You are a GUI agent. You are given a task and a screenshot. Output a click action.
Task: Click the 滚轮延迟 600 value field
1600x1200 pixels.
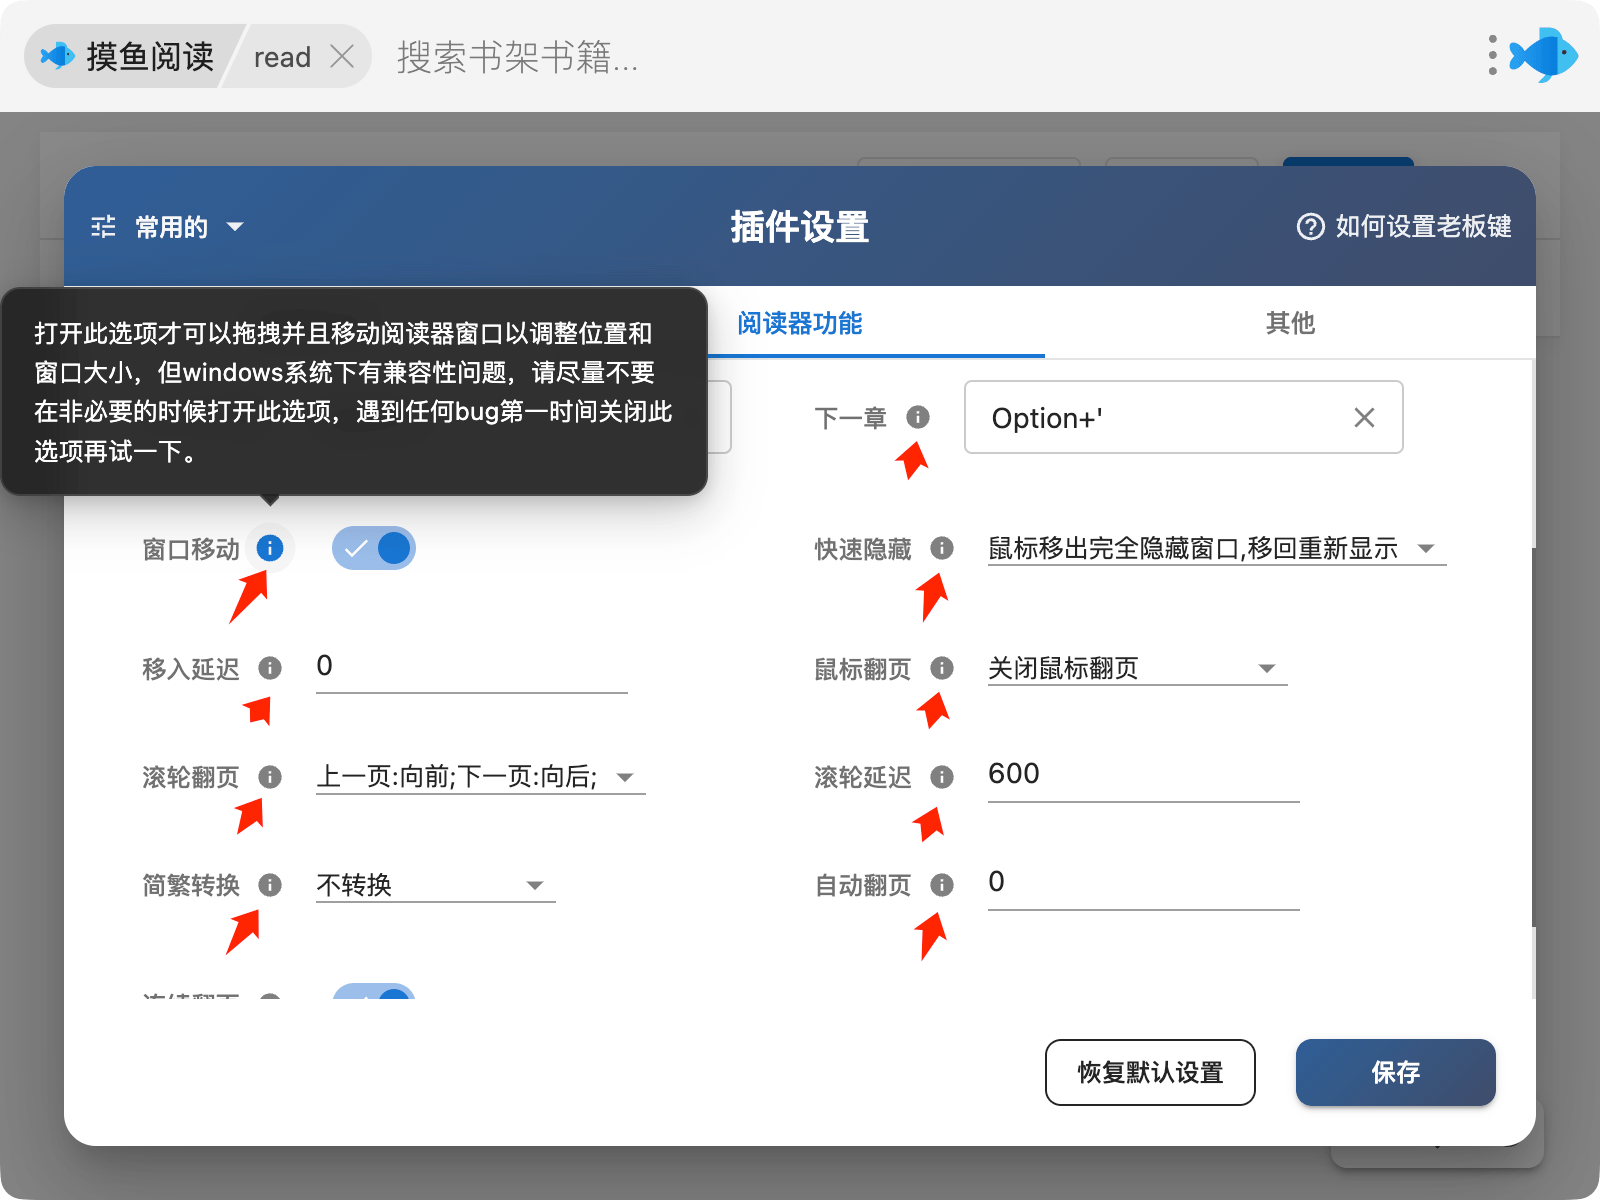(1144, 775)
